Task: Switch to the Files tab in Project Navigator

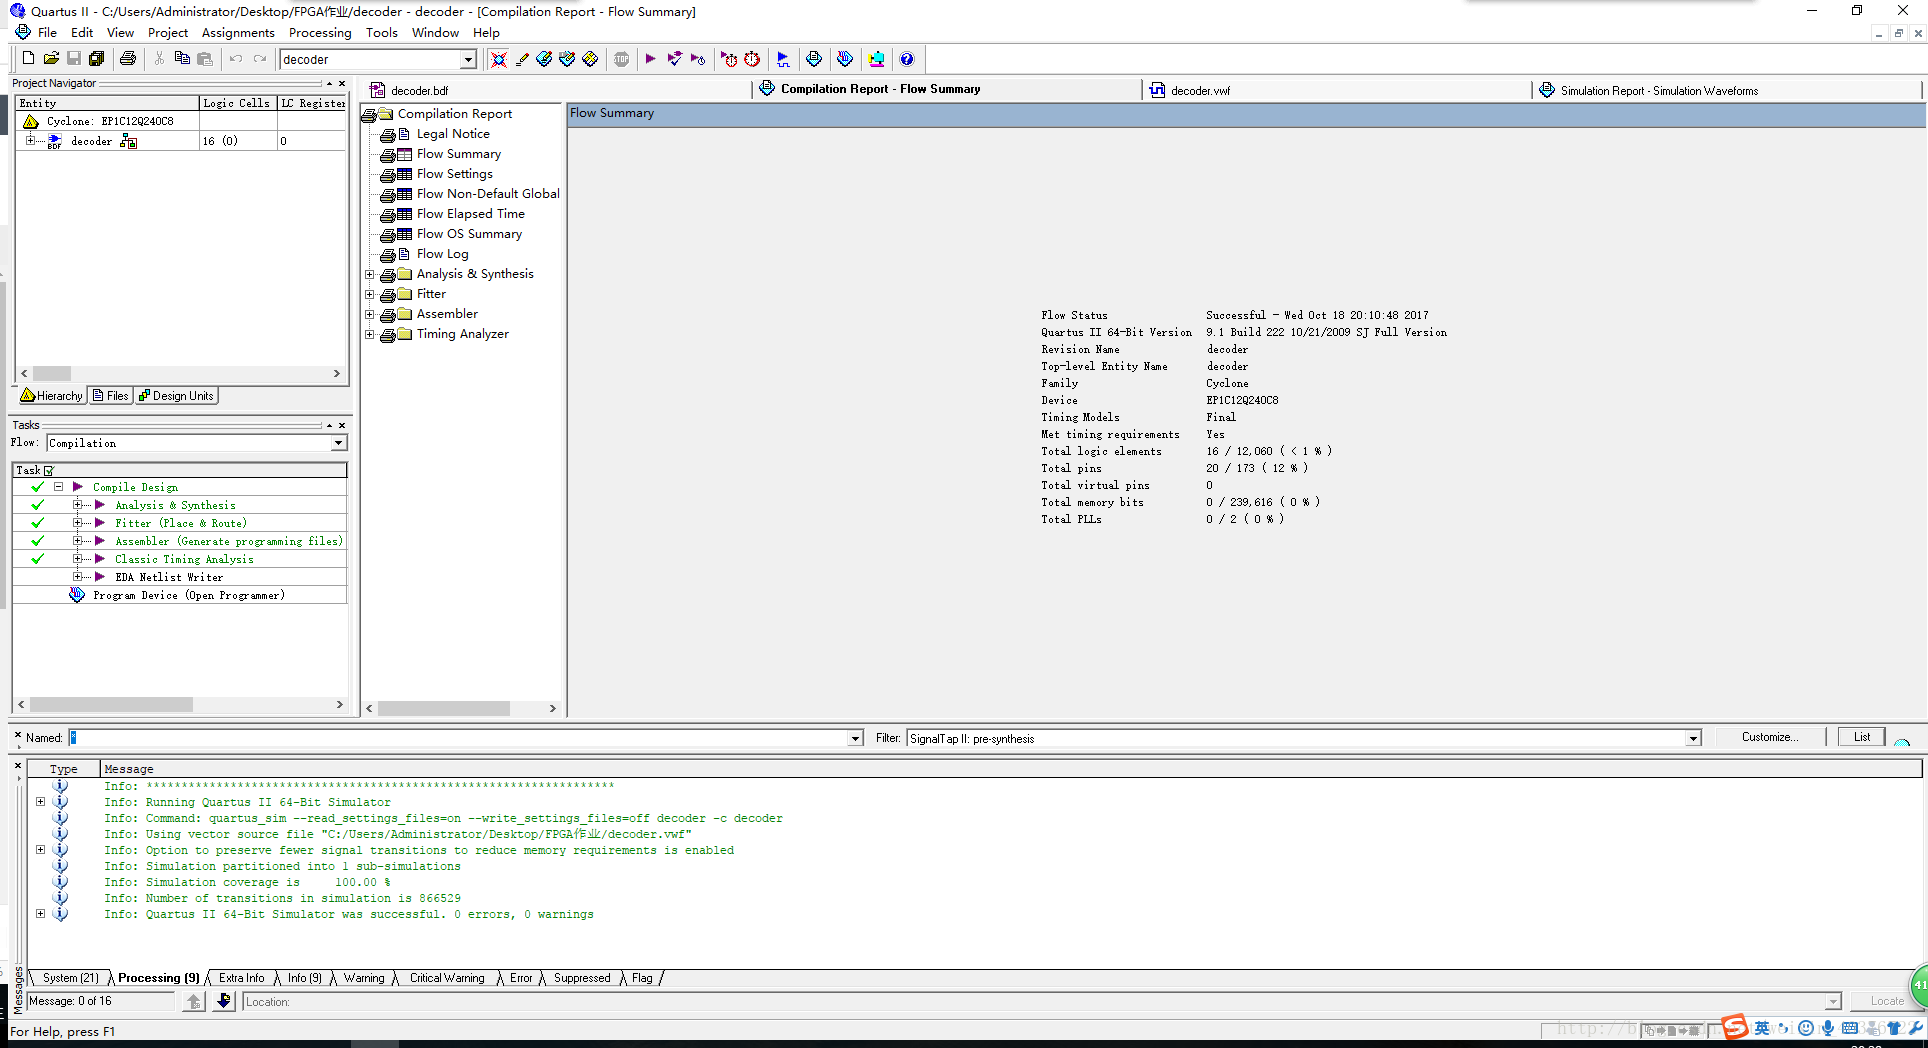Action: (x=110, y=396)
